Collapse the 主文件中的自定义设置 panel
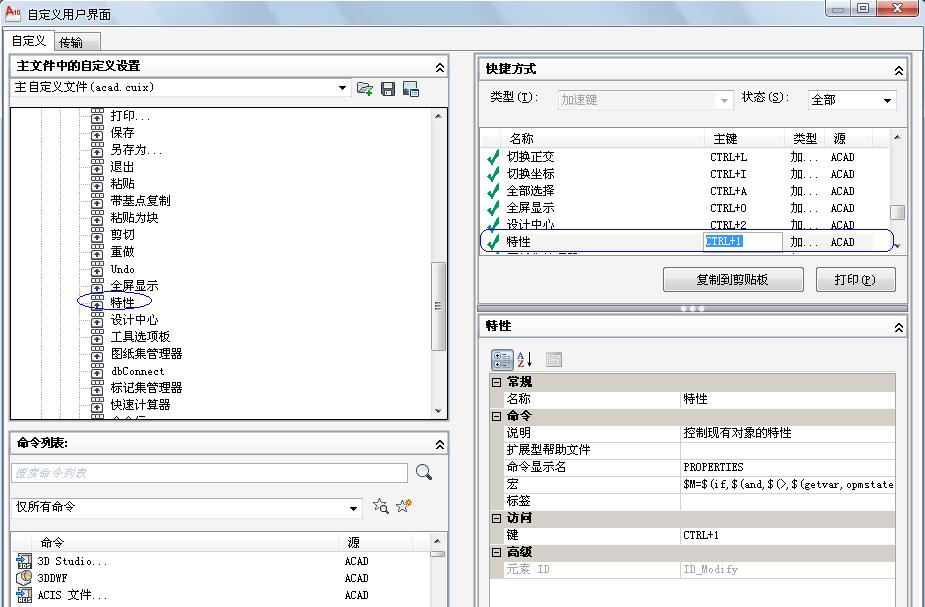925x607 pixels. pos(439,67)
